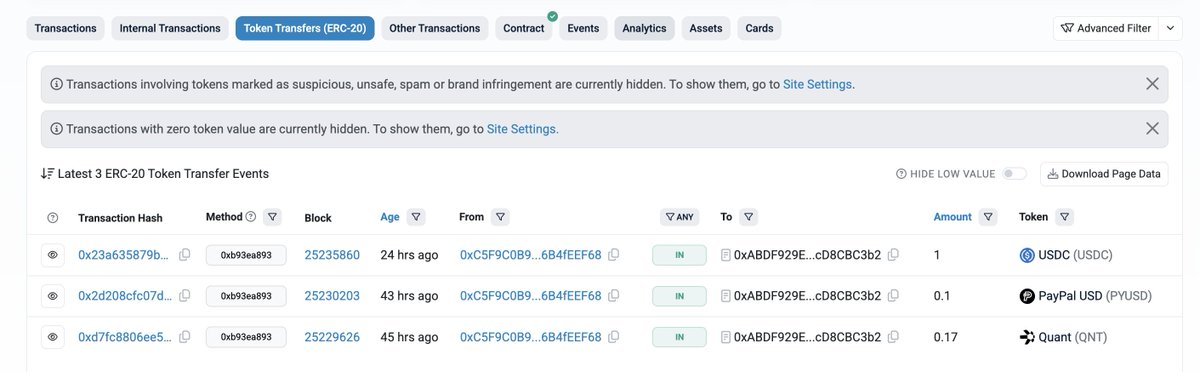Click the Method help question icon

(x=250, y=216)
